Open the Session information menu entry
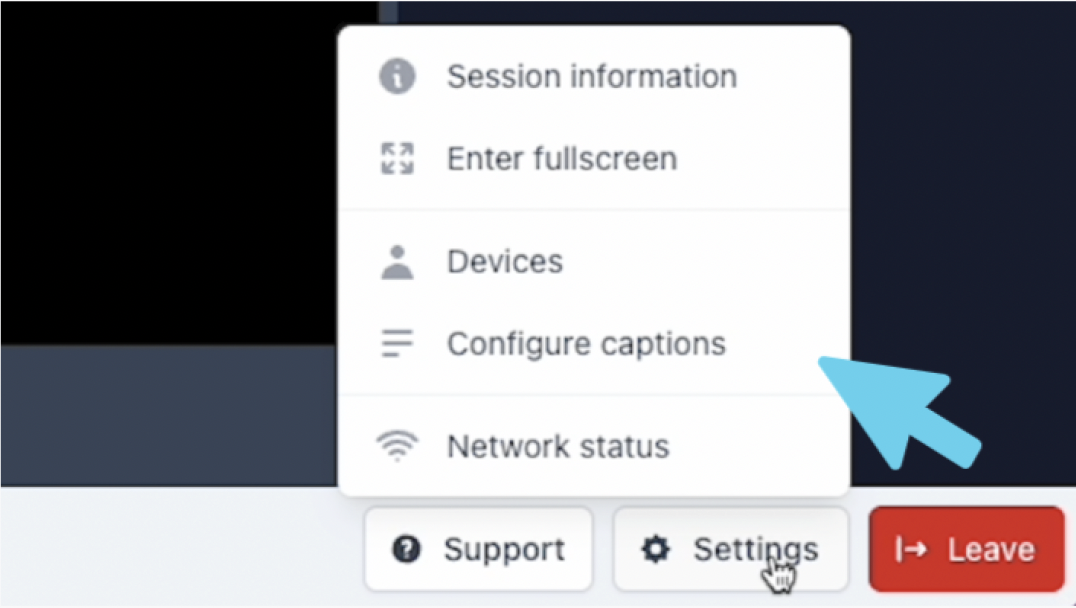 coord(592,76)
